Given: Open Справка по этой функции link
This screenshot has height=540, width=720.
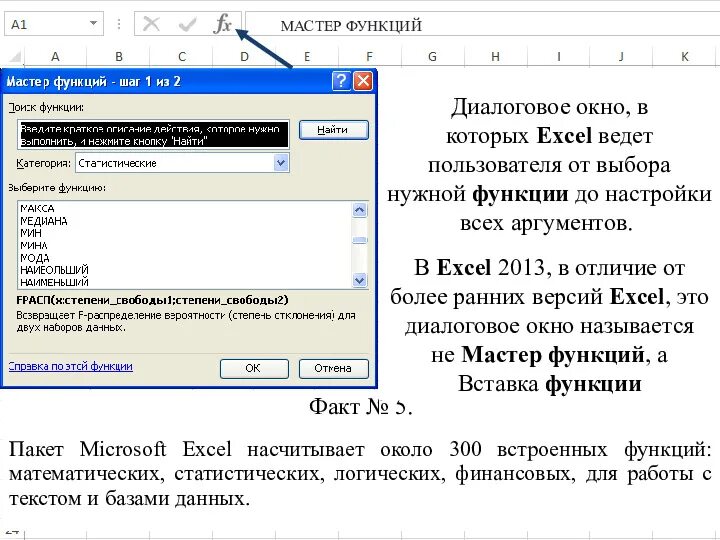Looking at the screenshot, I should pyautogui.click(x=71, y=366).
